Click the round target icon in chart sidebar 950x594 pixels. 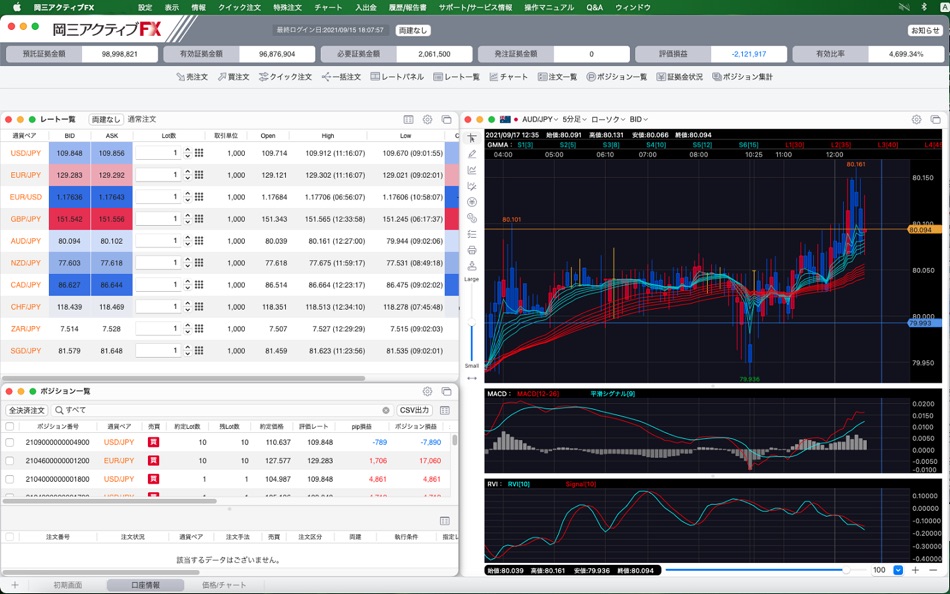pos(472,202)
